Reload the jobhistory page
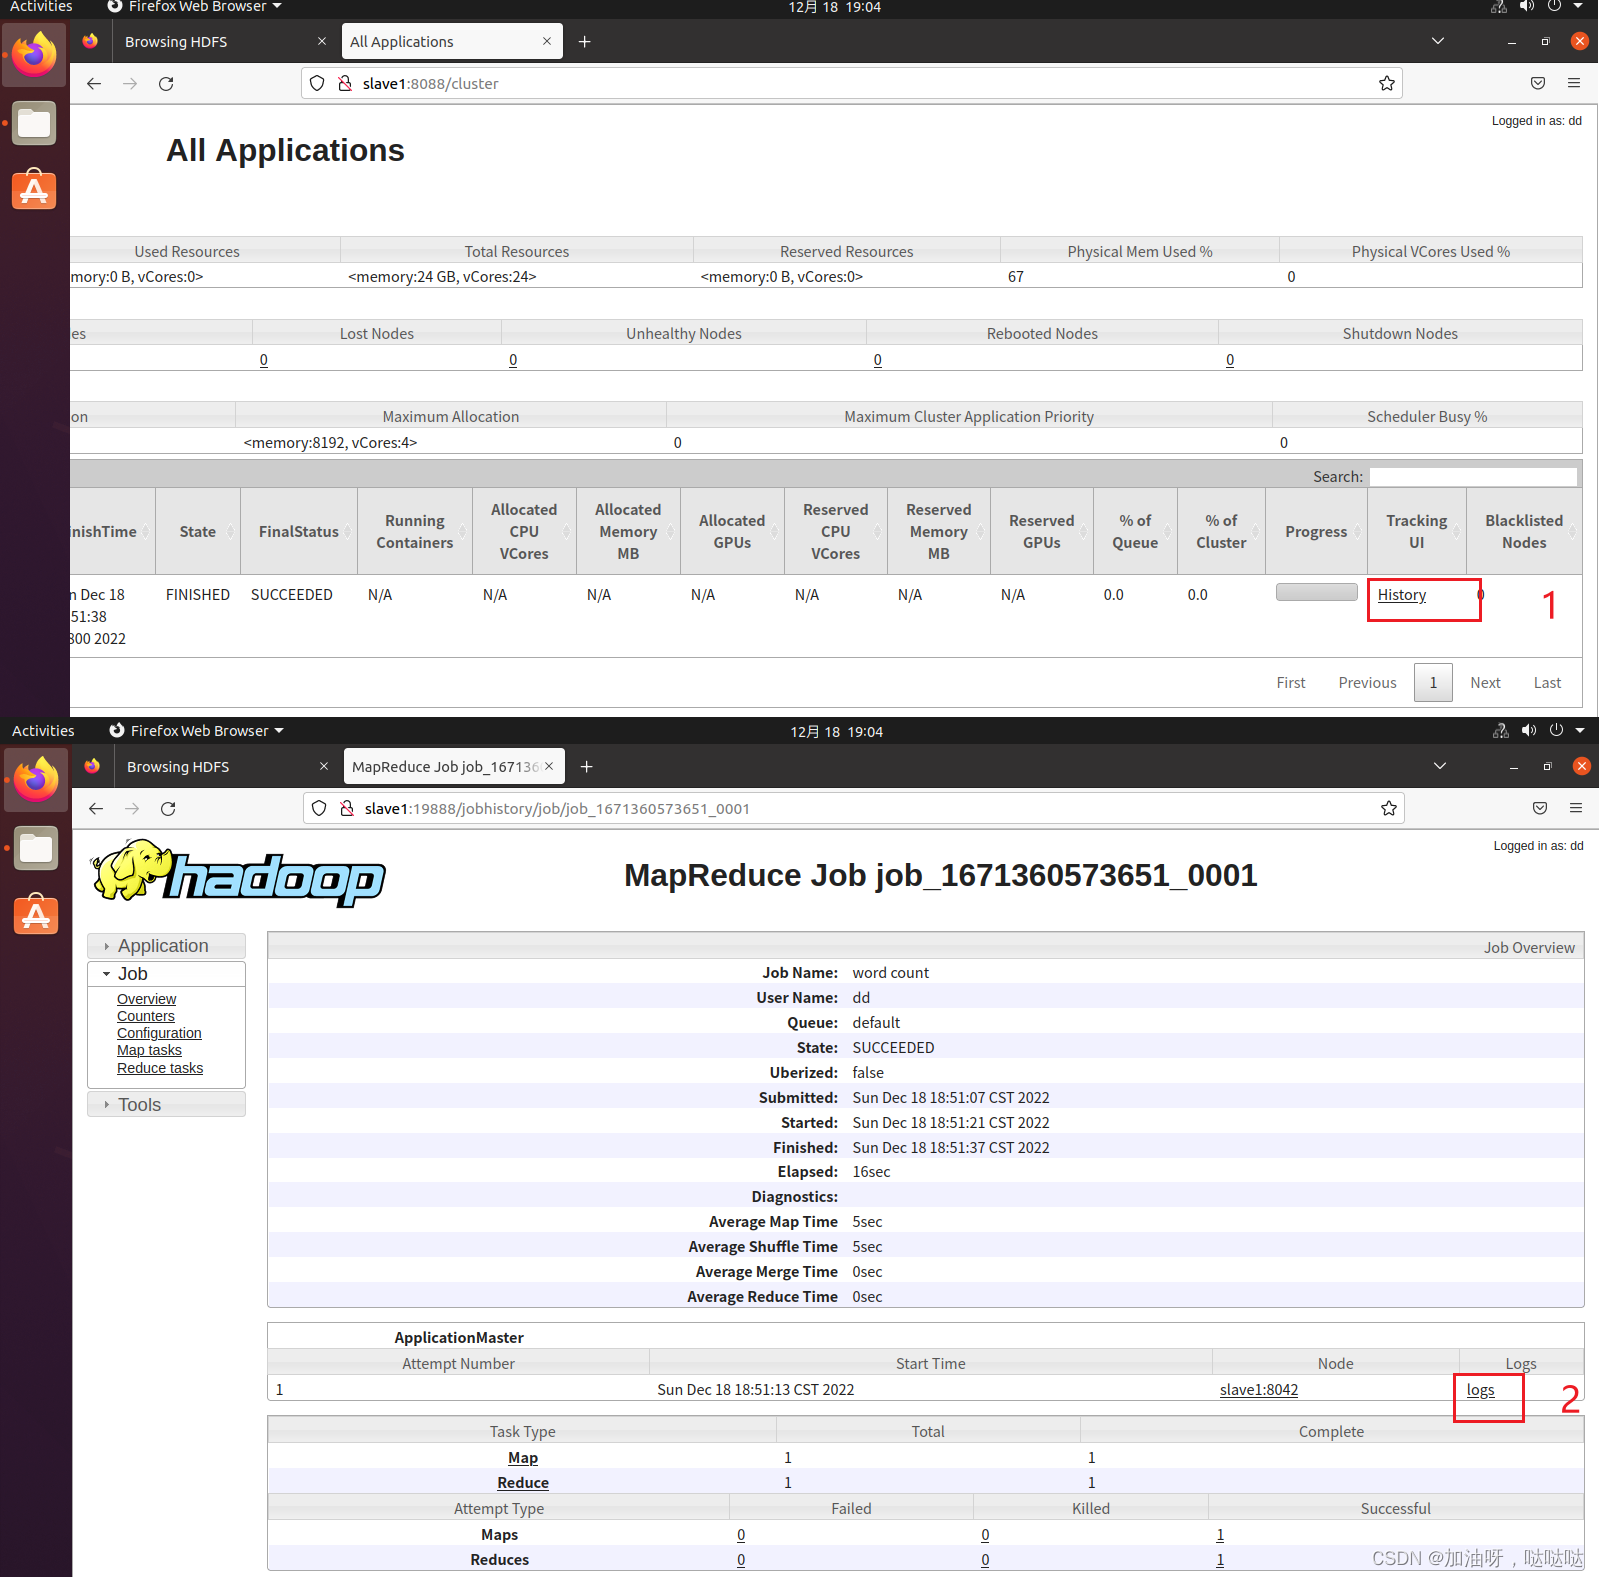The width and height of the screenshot is (1599, 1577). (168, 809)
